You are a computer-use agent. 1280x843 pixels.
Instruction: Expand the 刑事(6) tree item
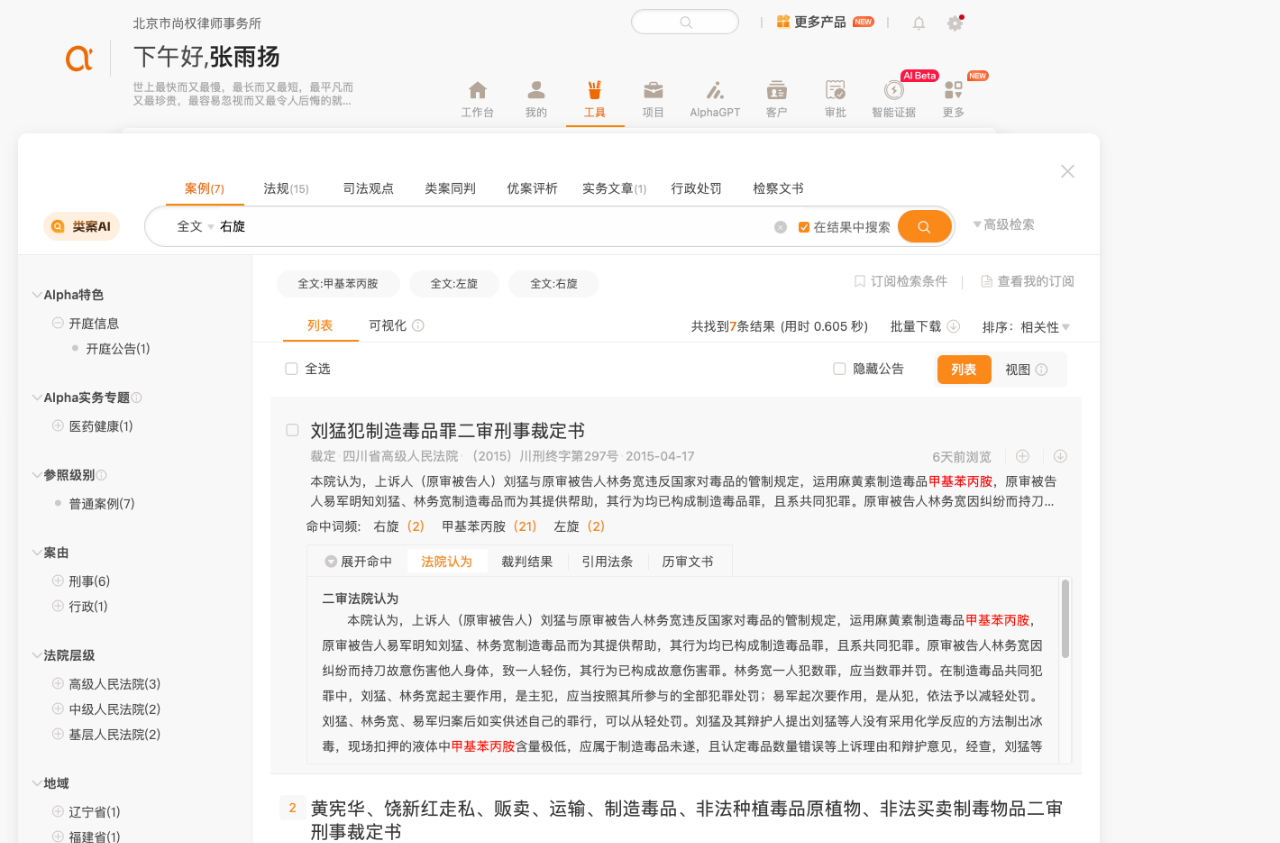click(x=58, y=581)
